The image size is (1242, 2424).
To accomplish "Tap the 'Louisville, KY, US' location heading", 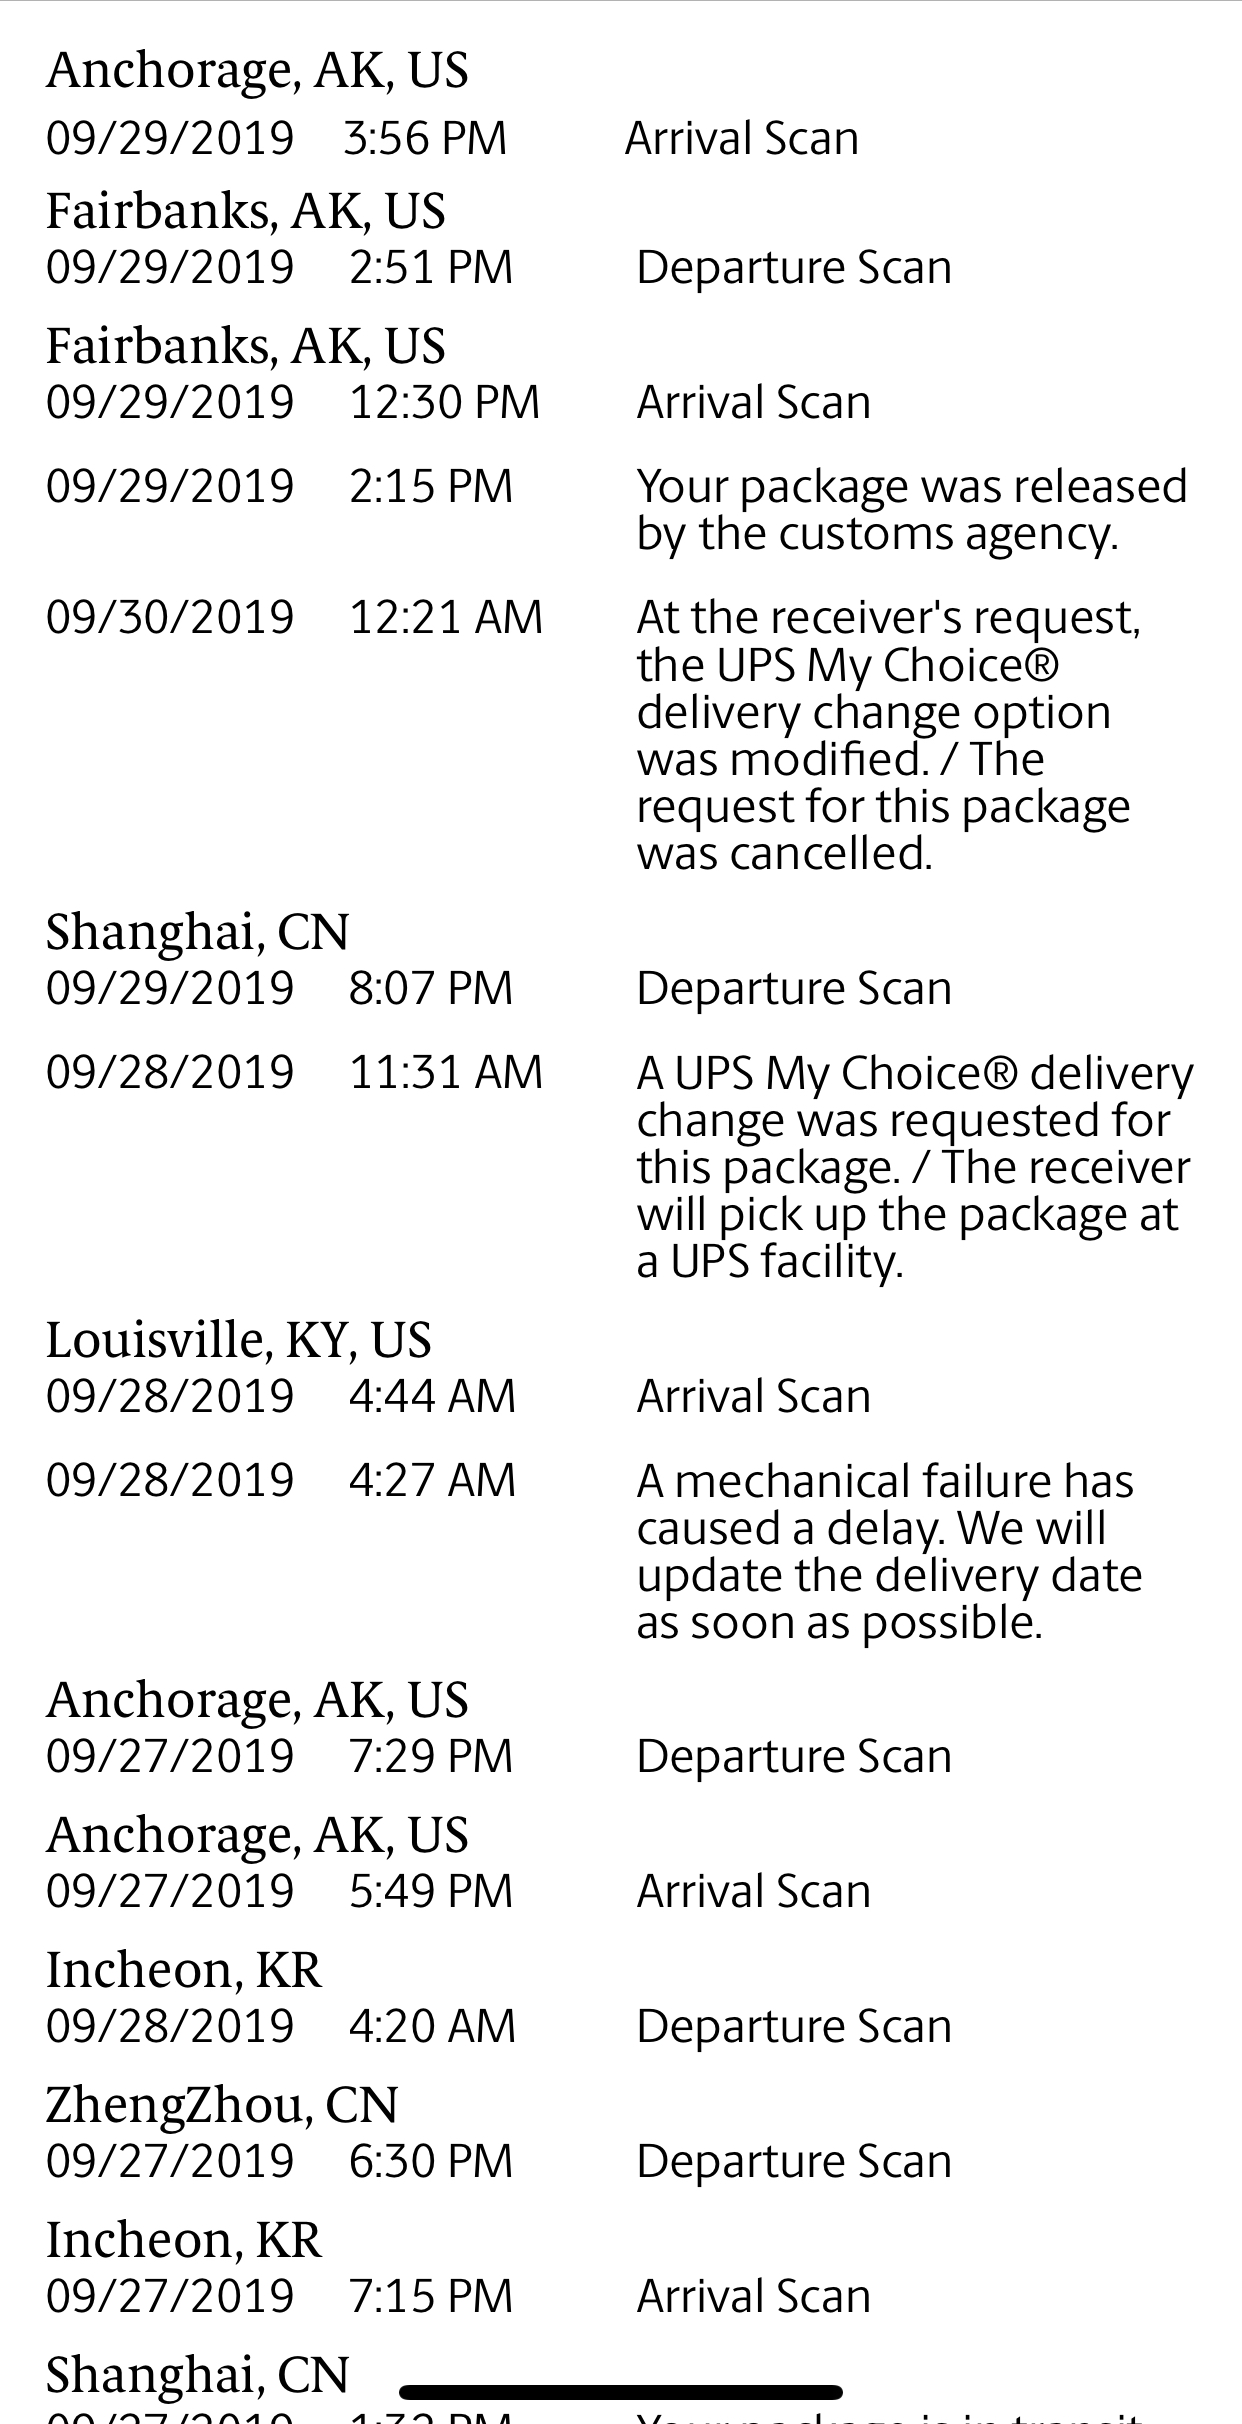I will pyautogui.click(x=238, y=1340).
